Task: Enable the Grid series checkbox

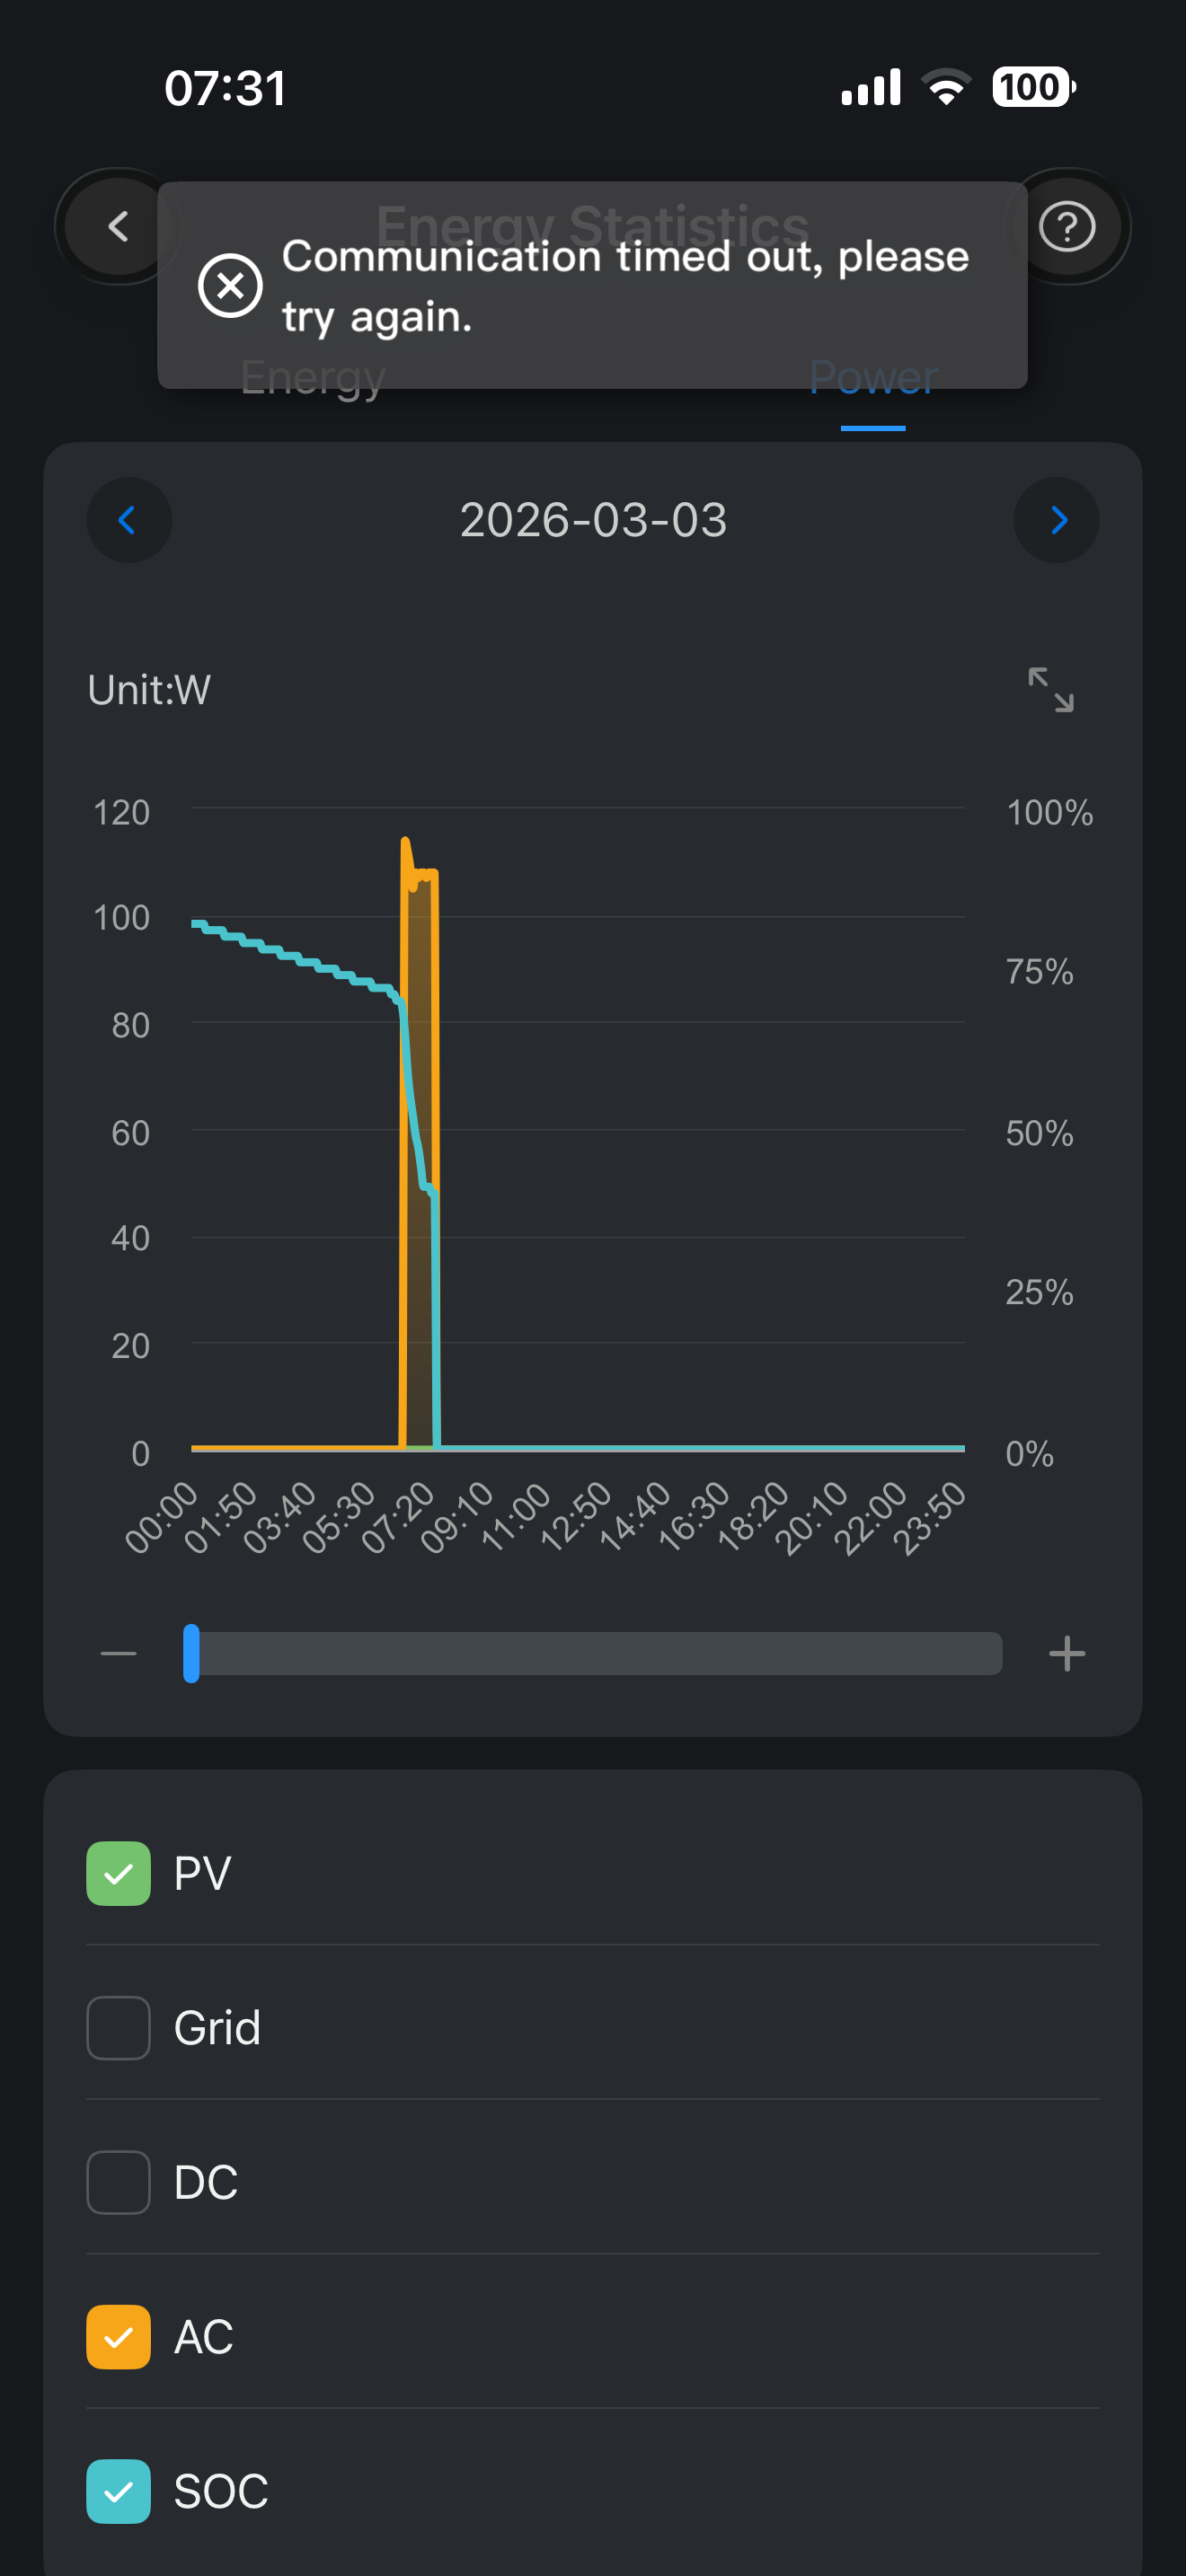Action: [x=118, y=2028]
